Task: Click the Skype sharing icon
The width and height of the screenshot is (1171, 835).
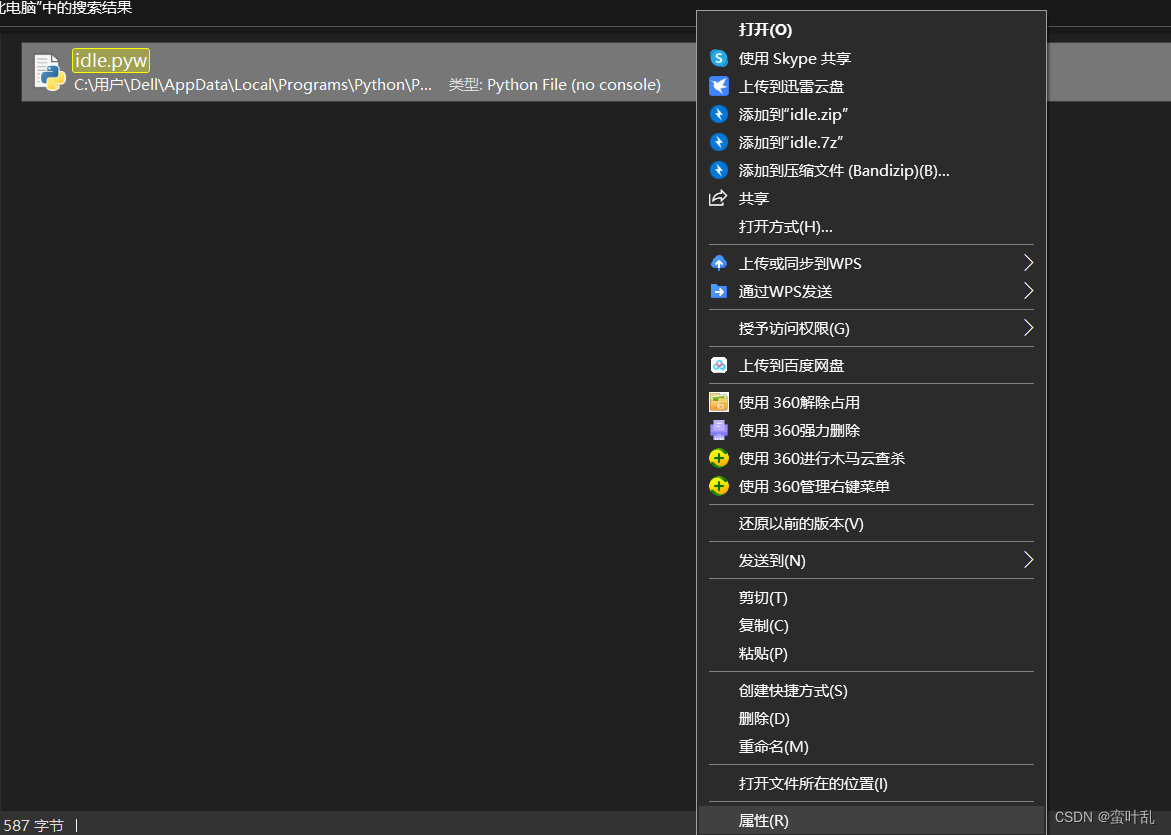Action: [x=719, y=58]
